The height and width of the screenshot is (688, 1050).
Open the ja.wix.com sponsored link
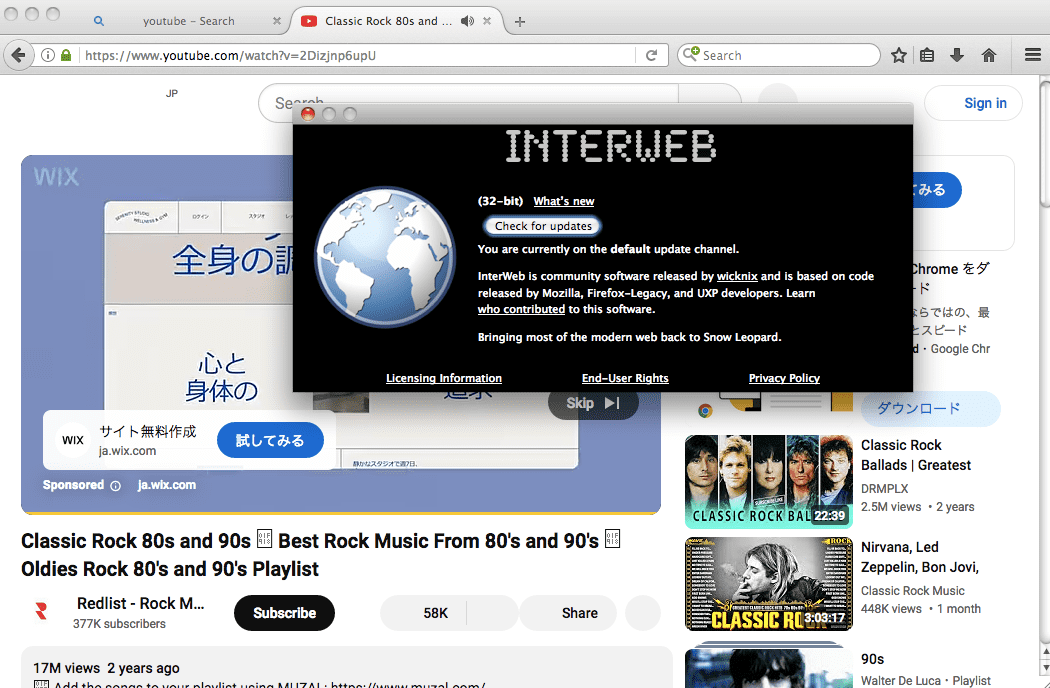(x=167, y=485)
